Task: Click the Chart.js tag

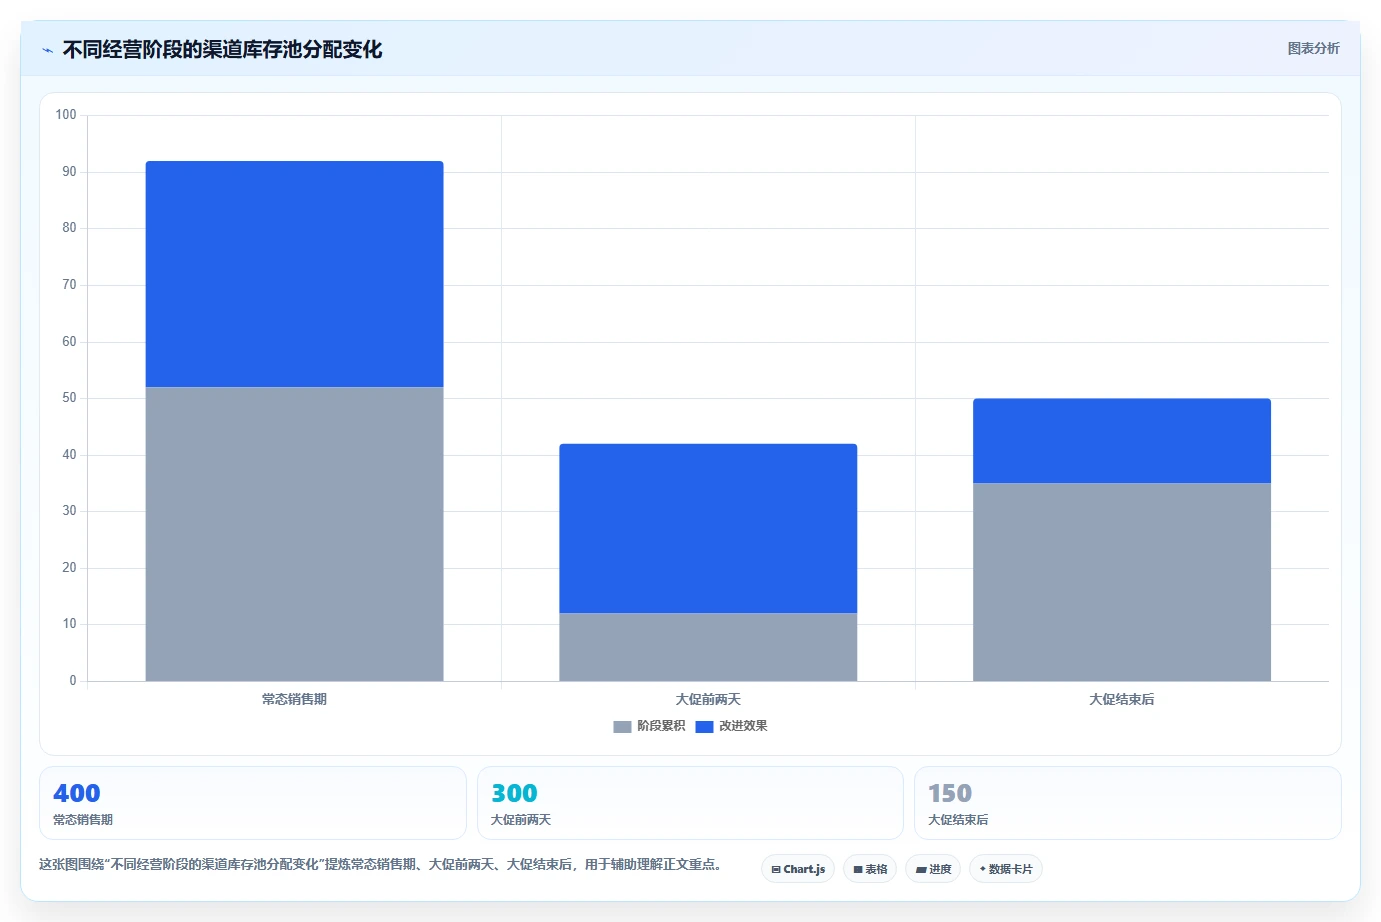Action: 798,869
